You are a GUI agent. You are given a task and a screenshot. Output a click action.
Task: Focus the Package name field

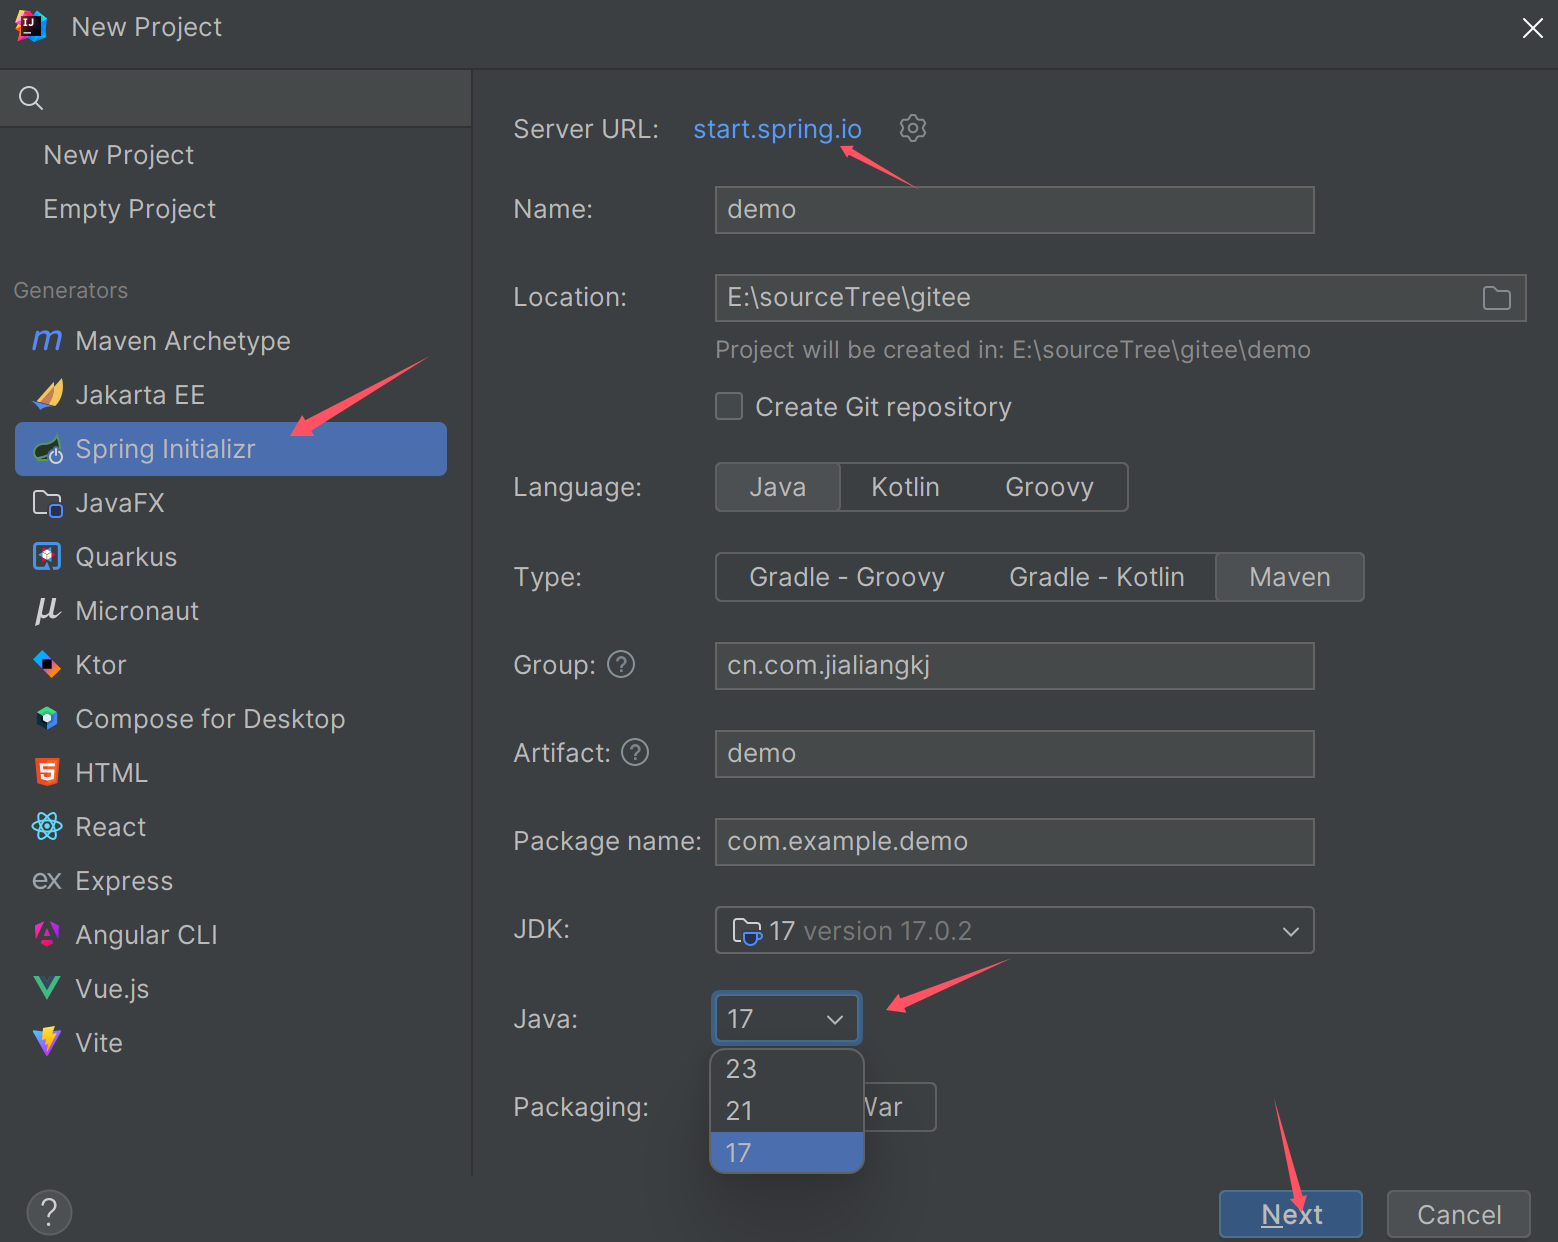click(x=1014, y=842)
